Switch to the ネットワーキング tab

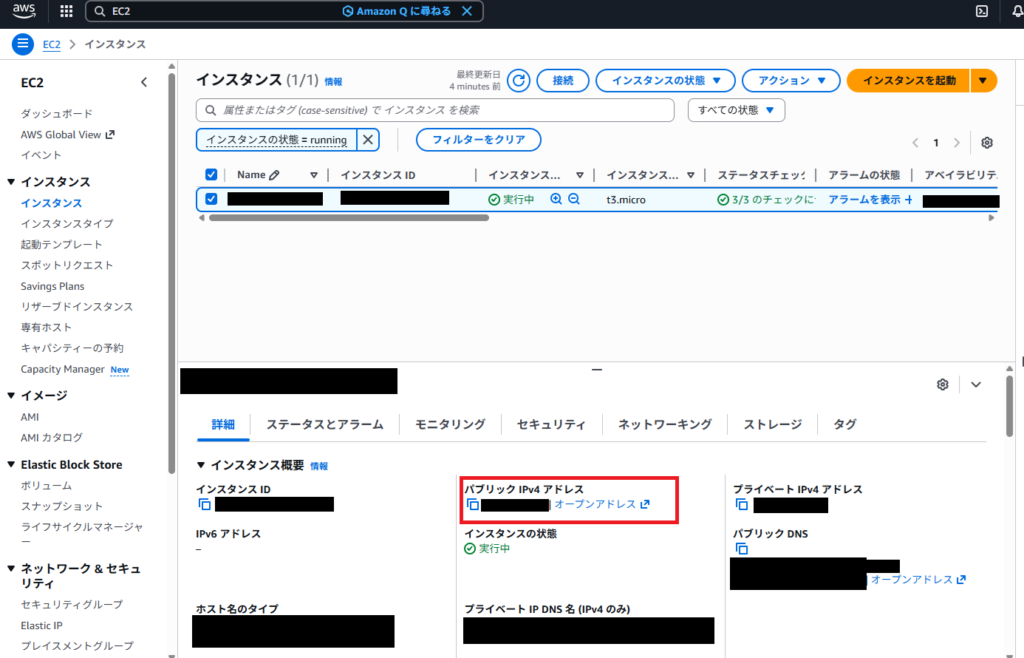(664, 424)
